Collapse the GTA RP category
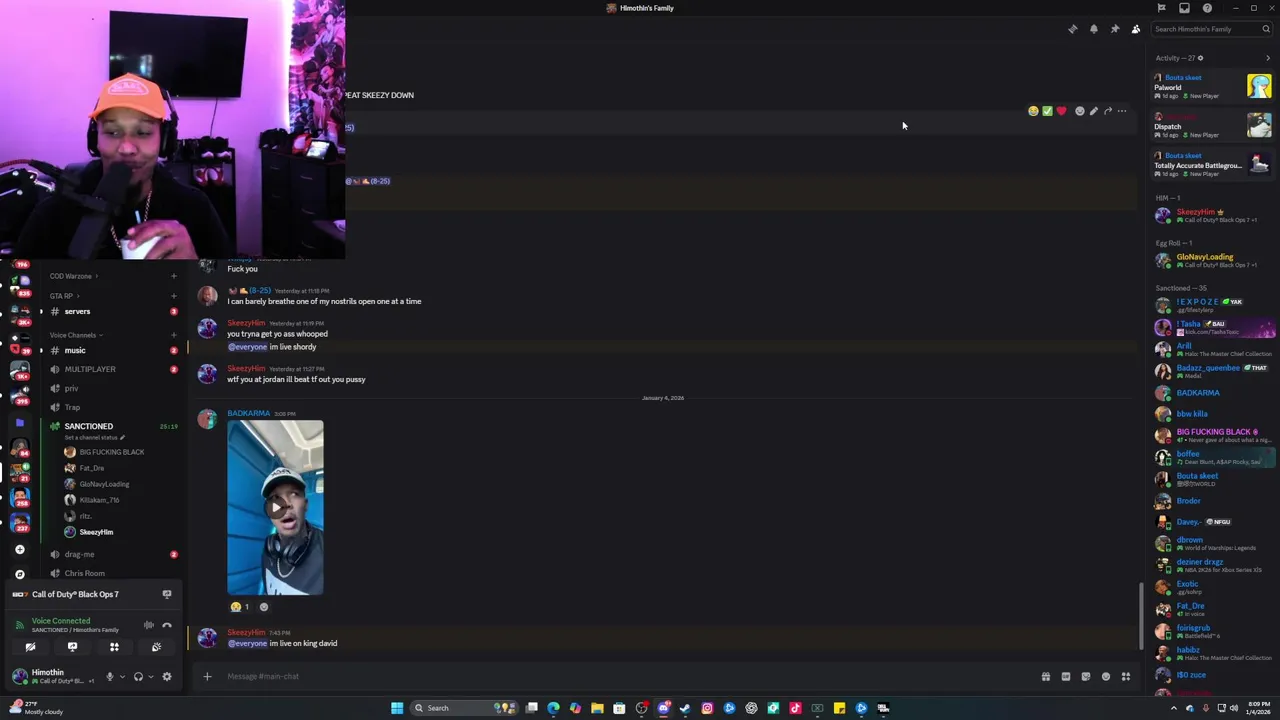 [x=63, y=296]
